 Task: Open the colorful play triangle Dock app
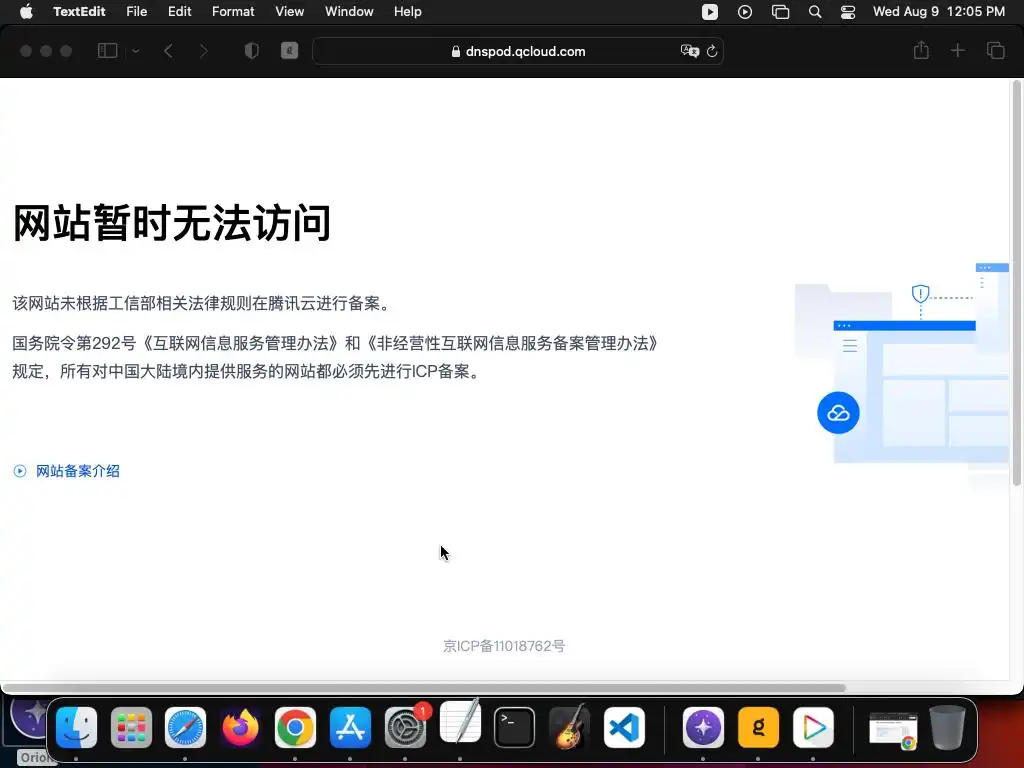click(x=813, y=728)
